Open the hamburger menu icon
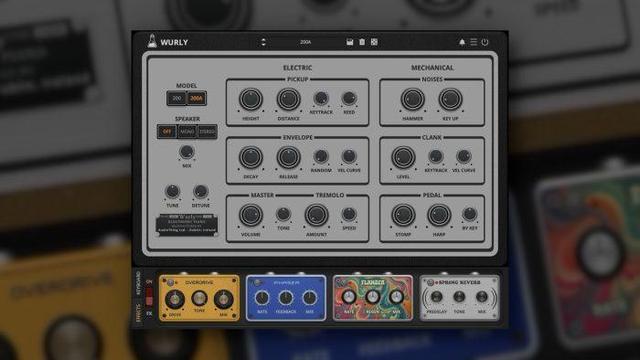Image resolution: width=640 pixels, height=360 pixels. [x=473, y=42]
